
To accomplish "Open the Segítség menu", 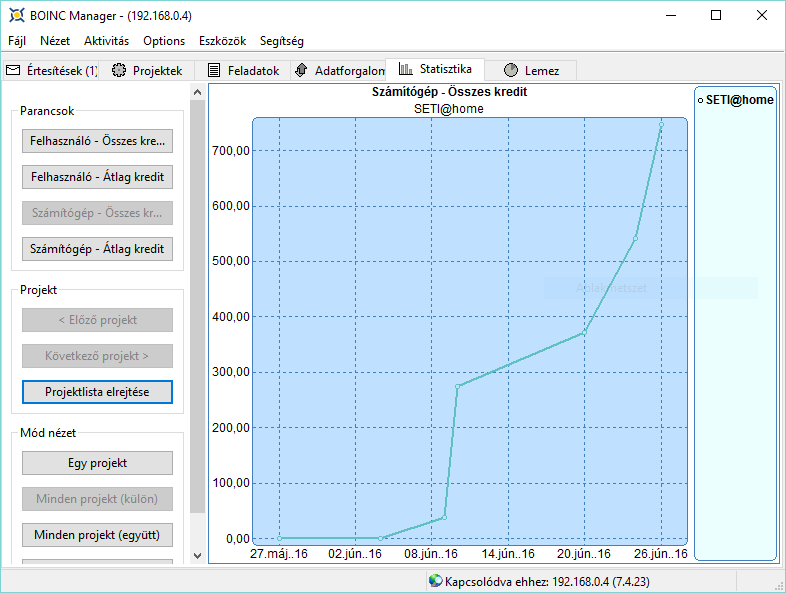I will [282, 41].
